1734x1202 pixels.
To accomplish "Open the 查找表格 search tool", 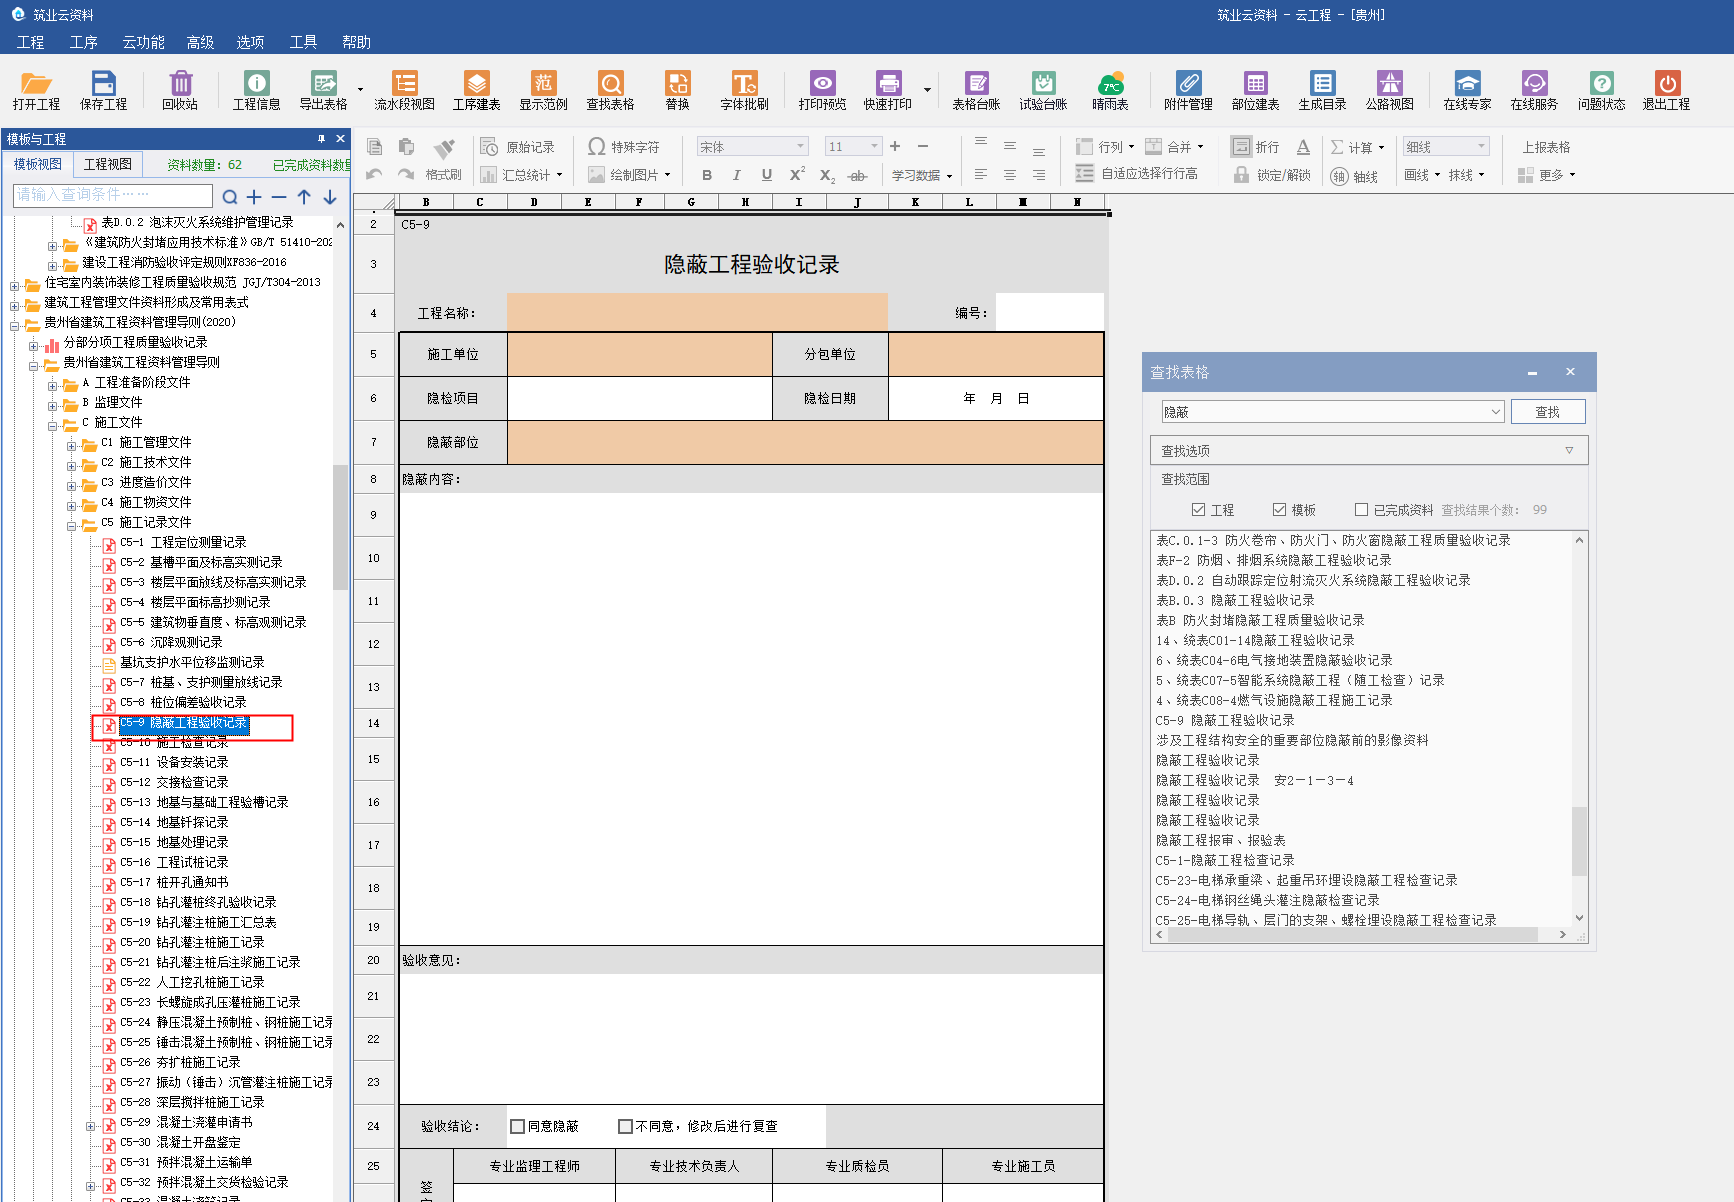I will click(610, 90).
